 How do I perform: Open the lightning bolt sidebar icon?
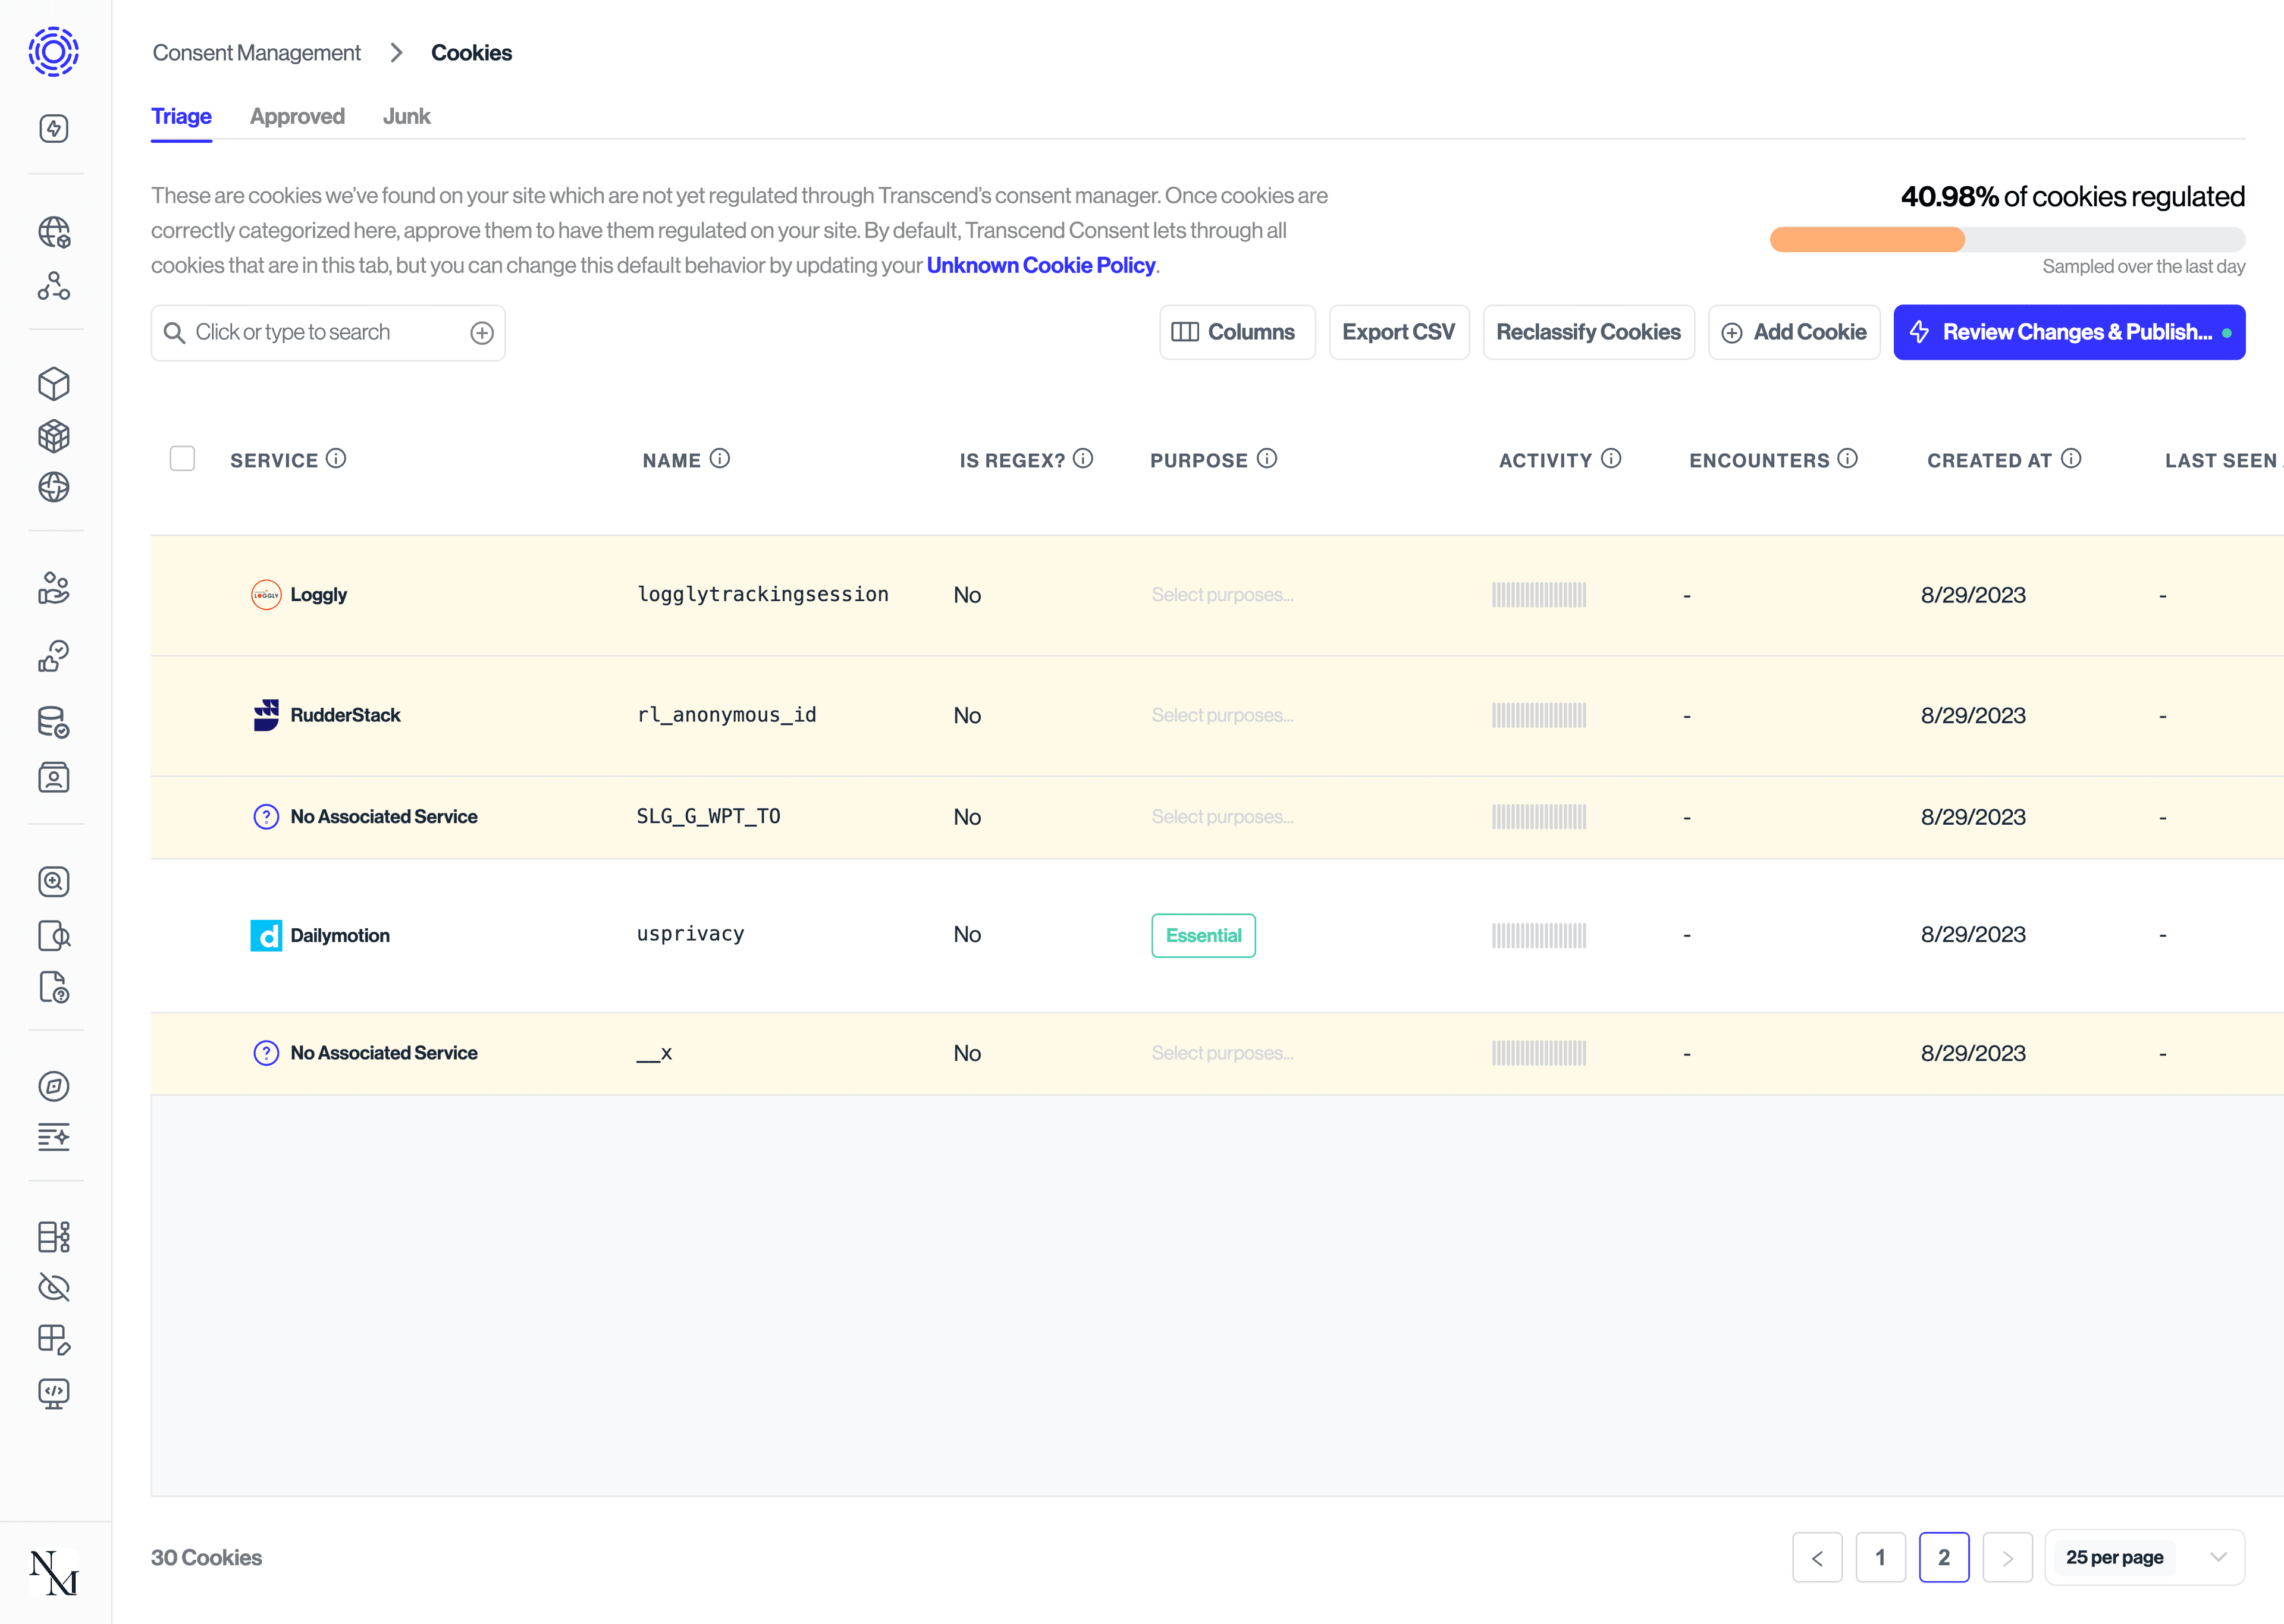(54, 128)
